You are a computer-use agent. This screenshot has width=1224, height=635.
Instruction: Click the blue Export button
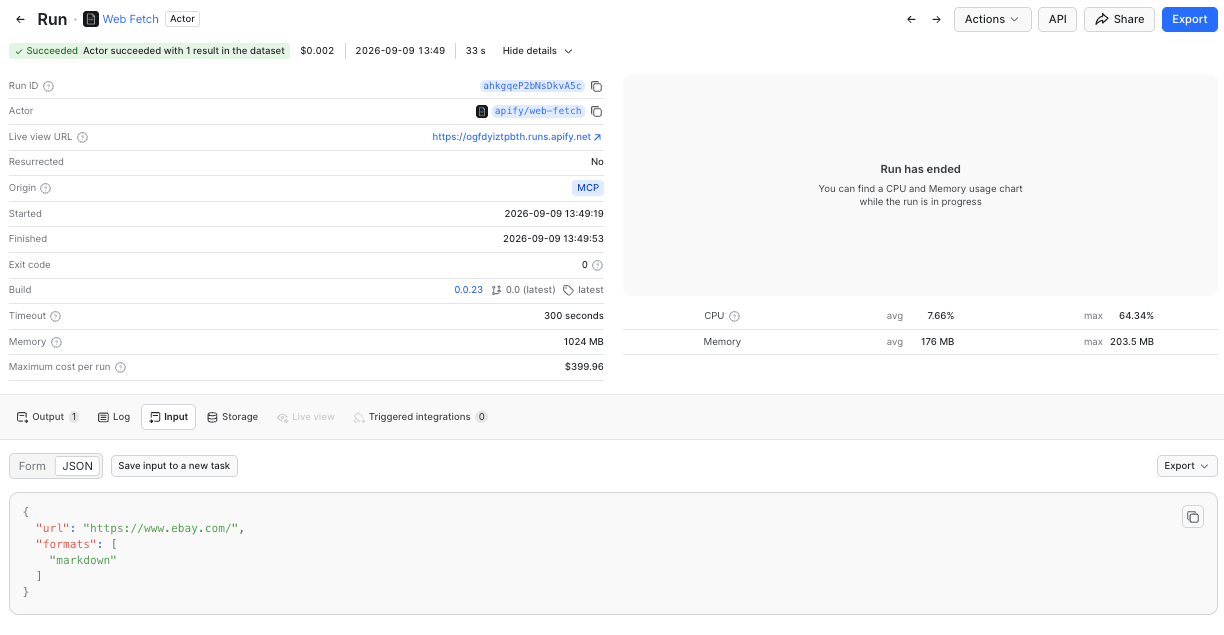(1189, 19)
